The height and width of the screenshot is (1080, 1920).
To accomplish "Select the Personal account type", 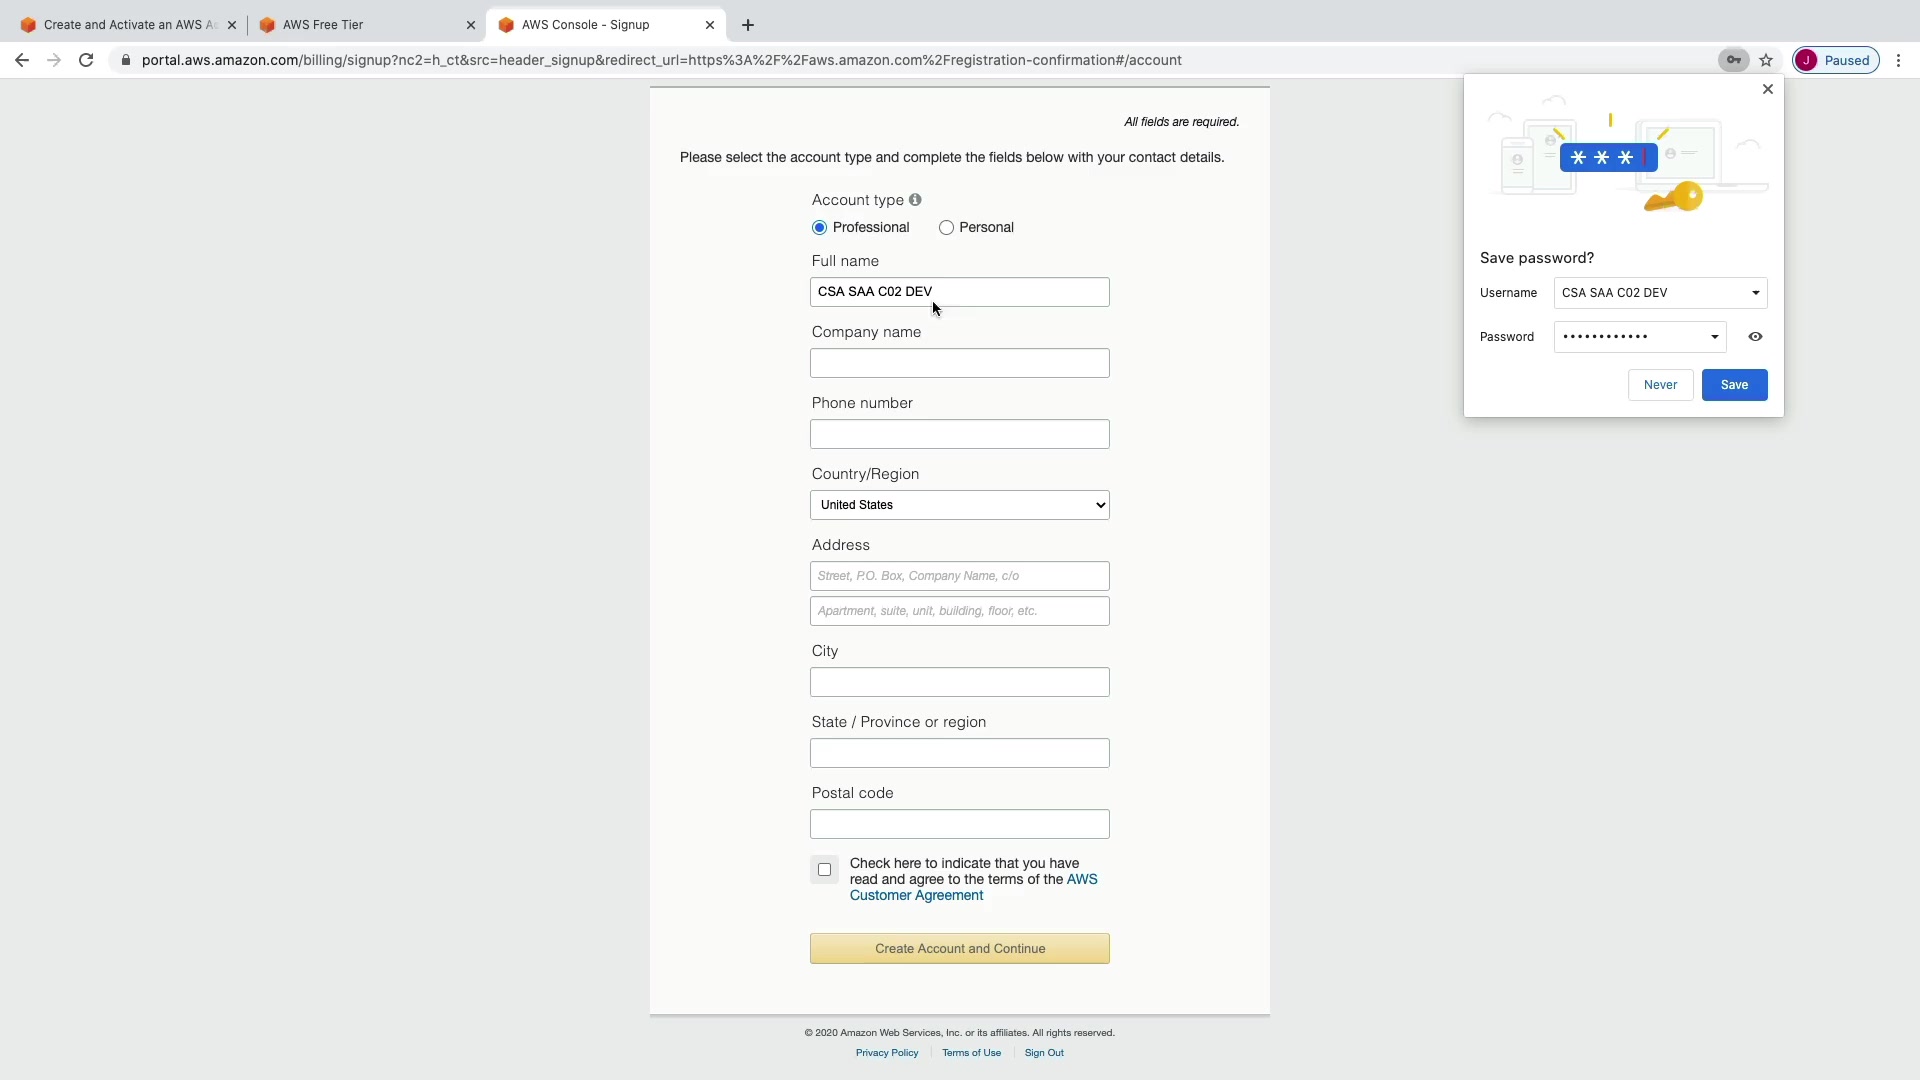I will (x=946, y=228).
